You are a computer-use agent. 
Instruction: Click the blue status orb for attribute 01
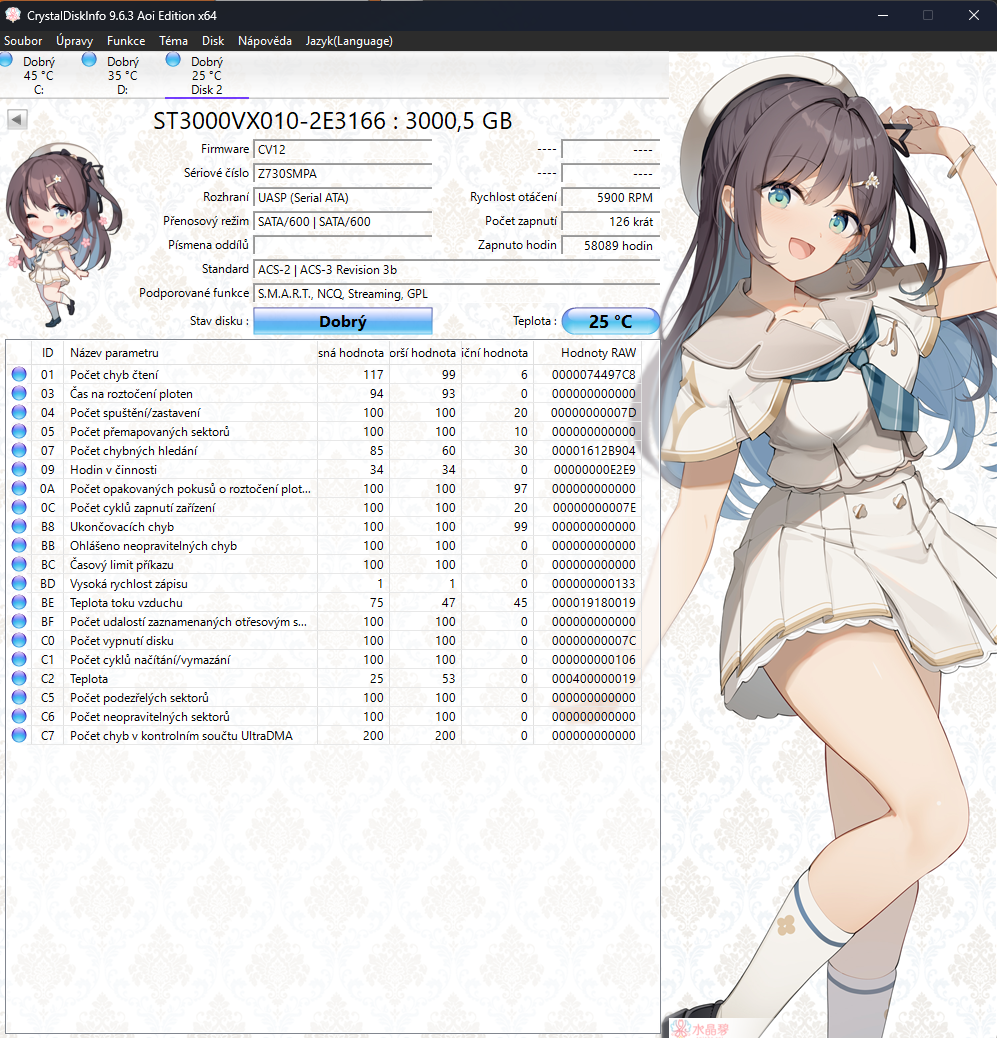point(19,374)
